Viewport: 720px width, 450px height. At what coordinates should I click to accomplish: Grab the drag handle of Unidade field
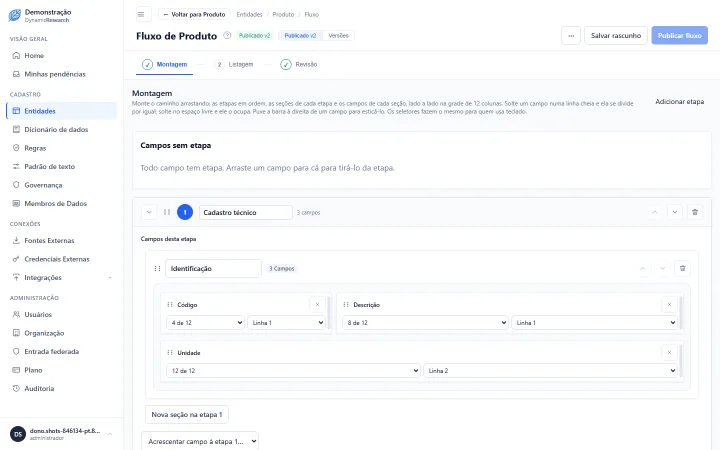tap(170, 353)
